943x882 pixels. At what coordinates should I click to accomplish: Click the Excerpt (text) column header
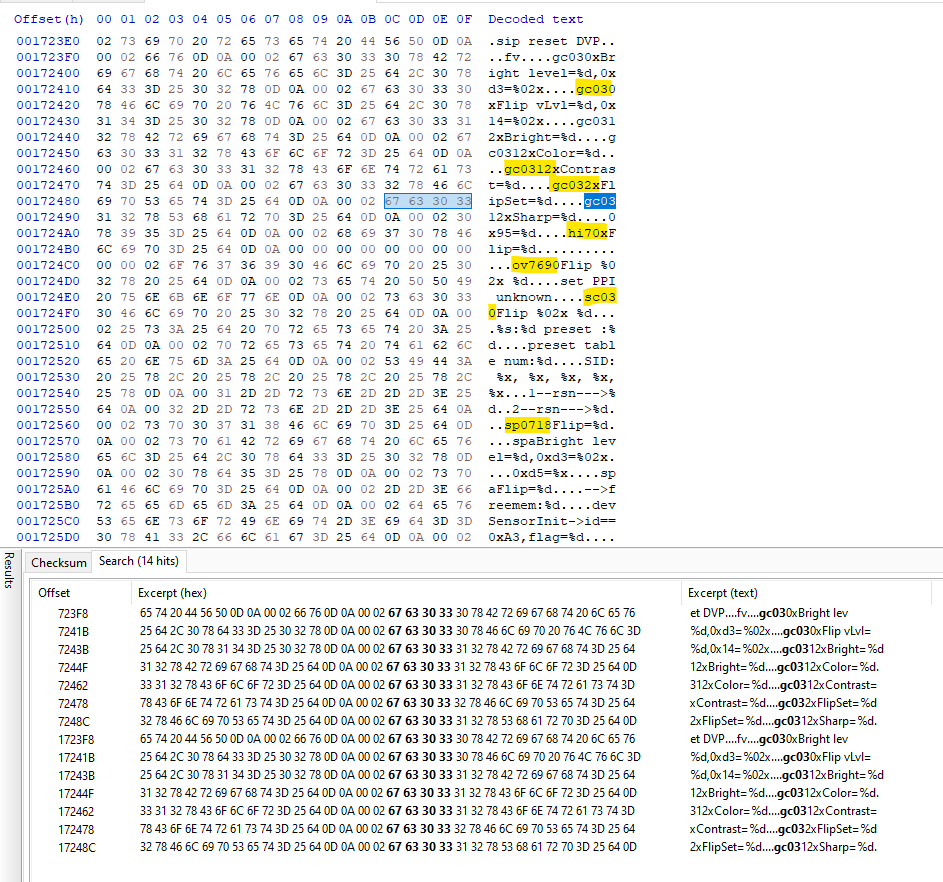722,593
